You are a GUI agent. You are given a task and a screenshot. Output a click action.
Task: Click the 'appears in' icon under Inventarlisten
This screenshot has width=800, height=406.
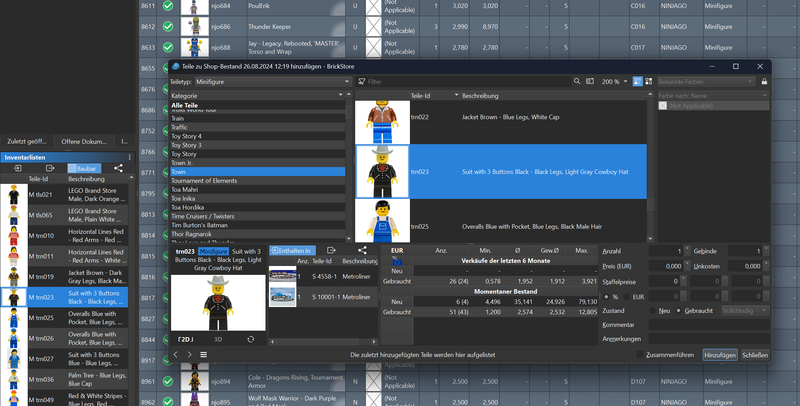[x=18, y=168]
